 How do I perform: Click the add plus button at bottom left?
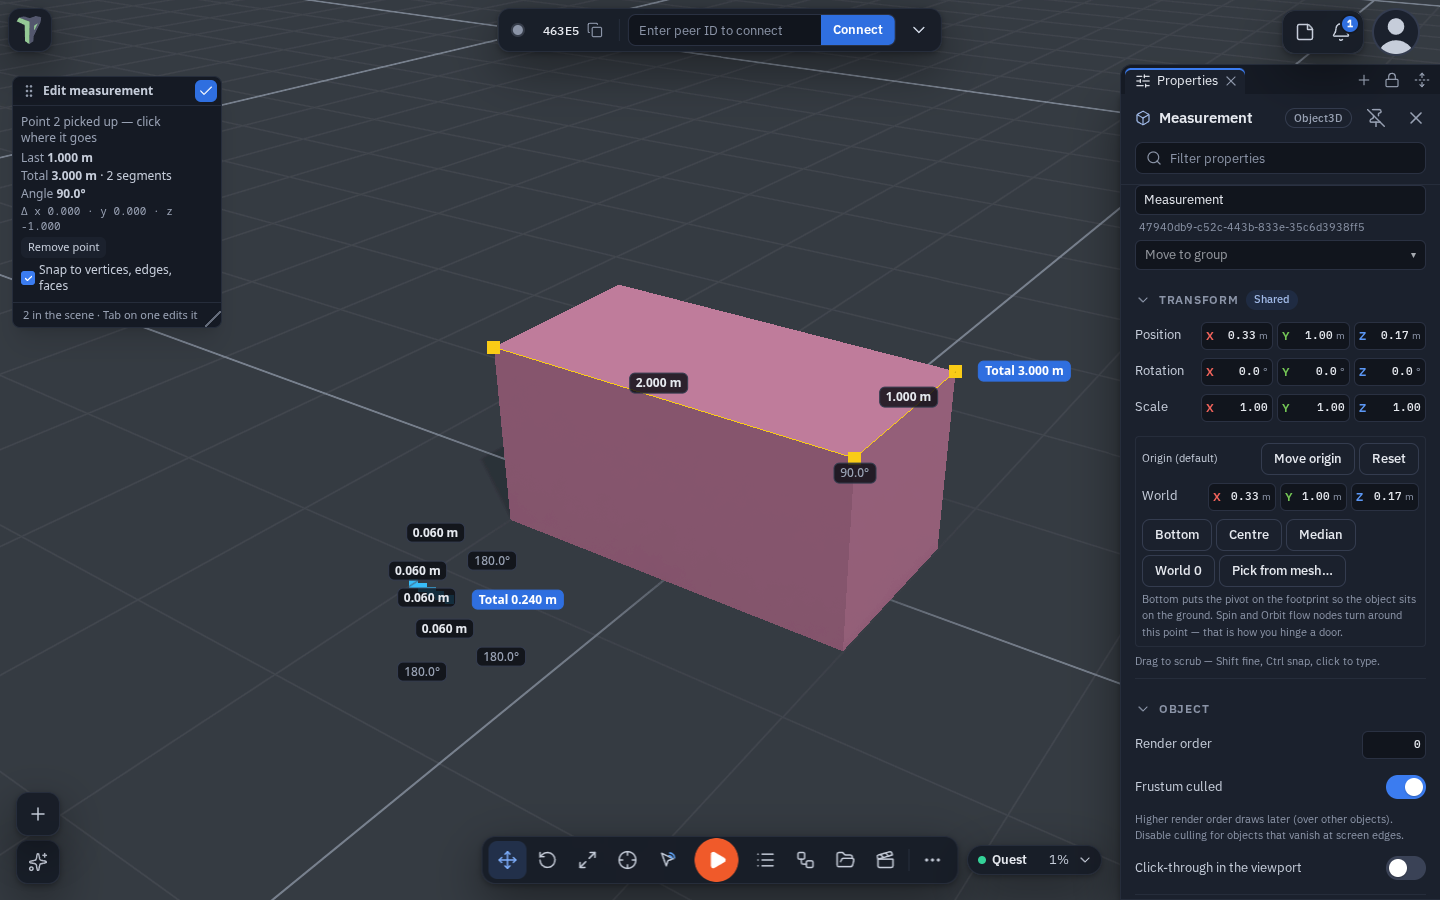pyautogui.click(x=38, y=814)
